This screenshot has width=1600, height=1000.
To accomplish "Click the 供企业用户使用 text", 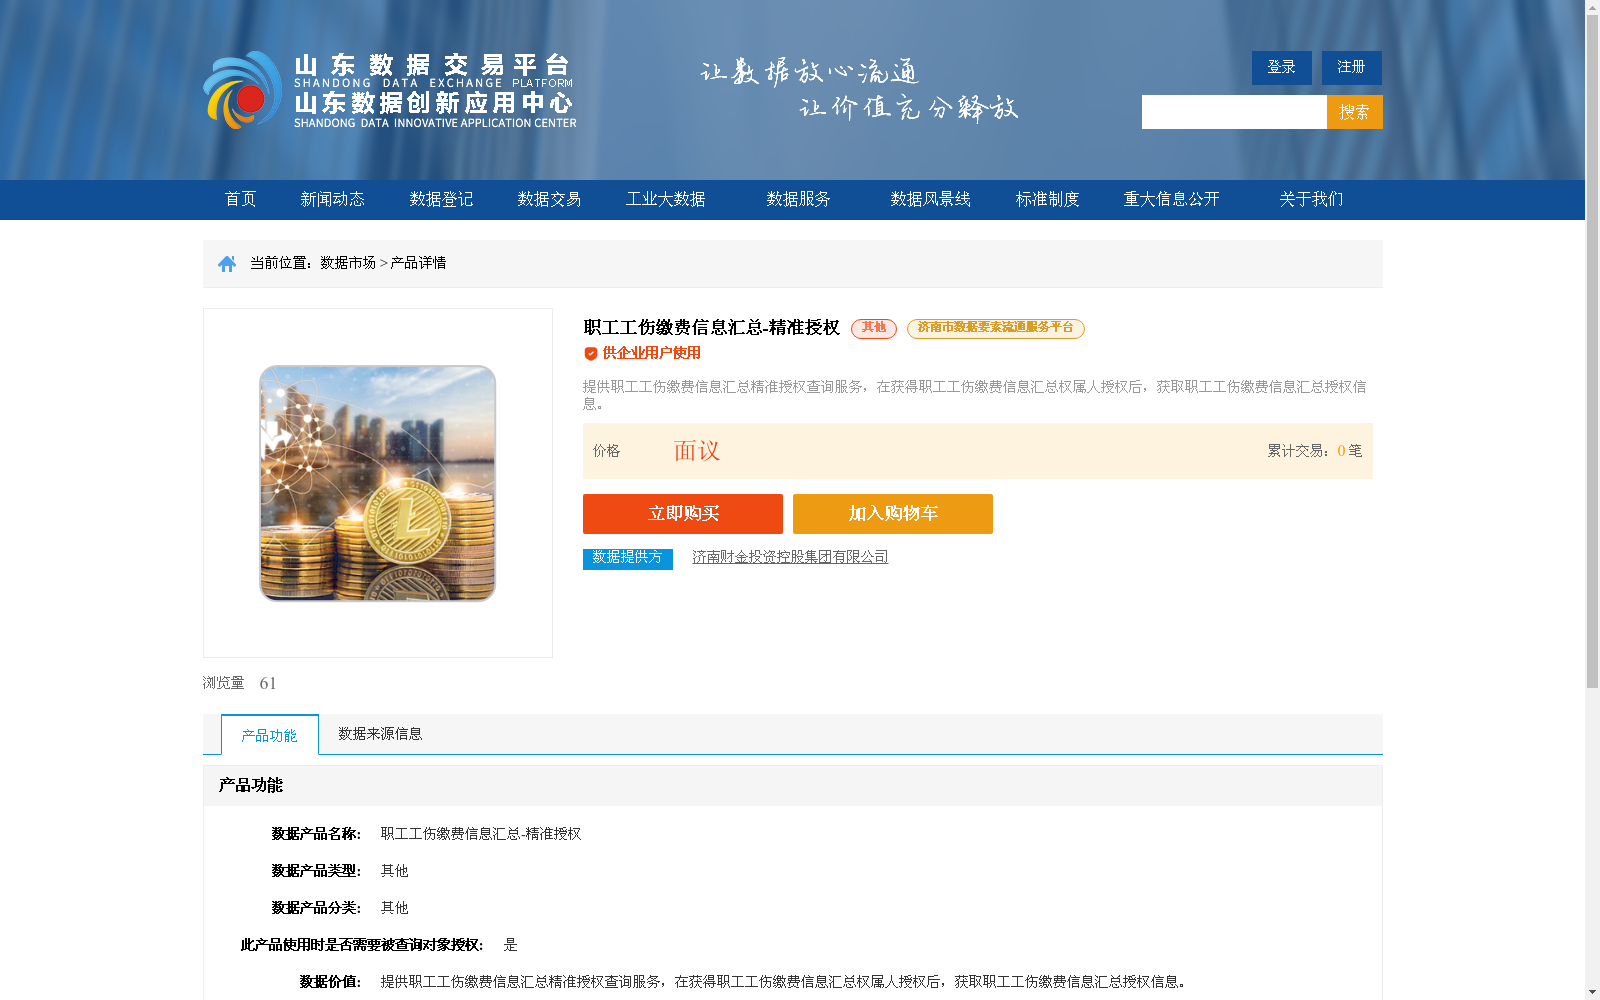I will (x=652, y=353).
